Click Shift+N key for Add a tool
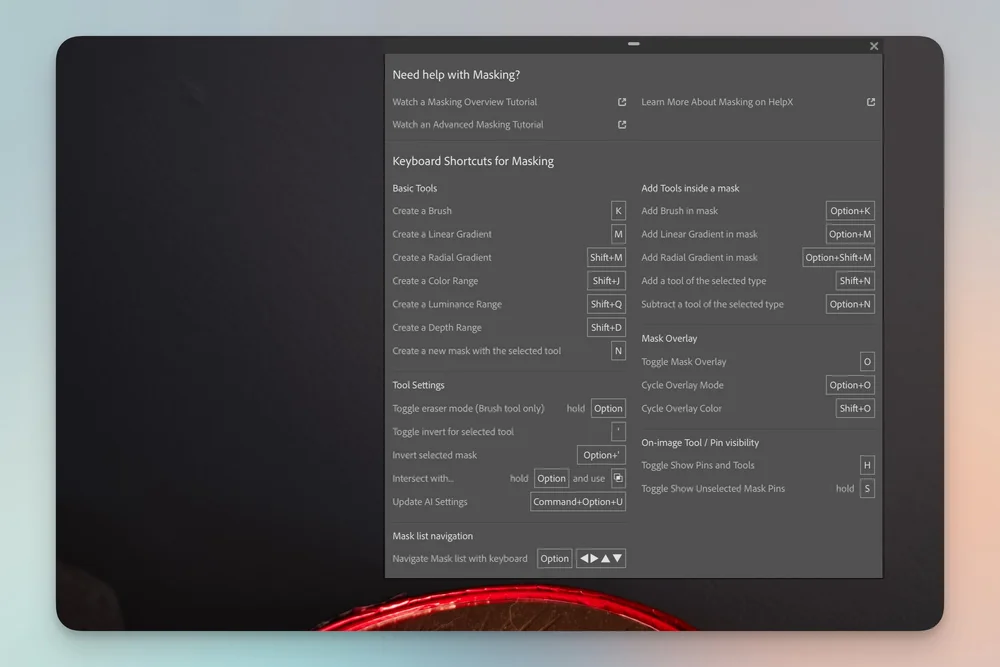Viewport: 1000px width, 667px height. [x=855, y=281]
